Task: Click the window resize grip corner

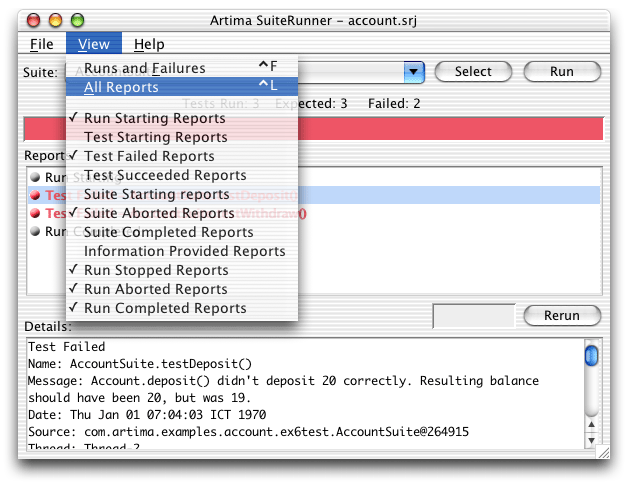Action: (603, 452)
